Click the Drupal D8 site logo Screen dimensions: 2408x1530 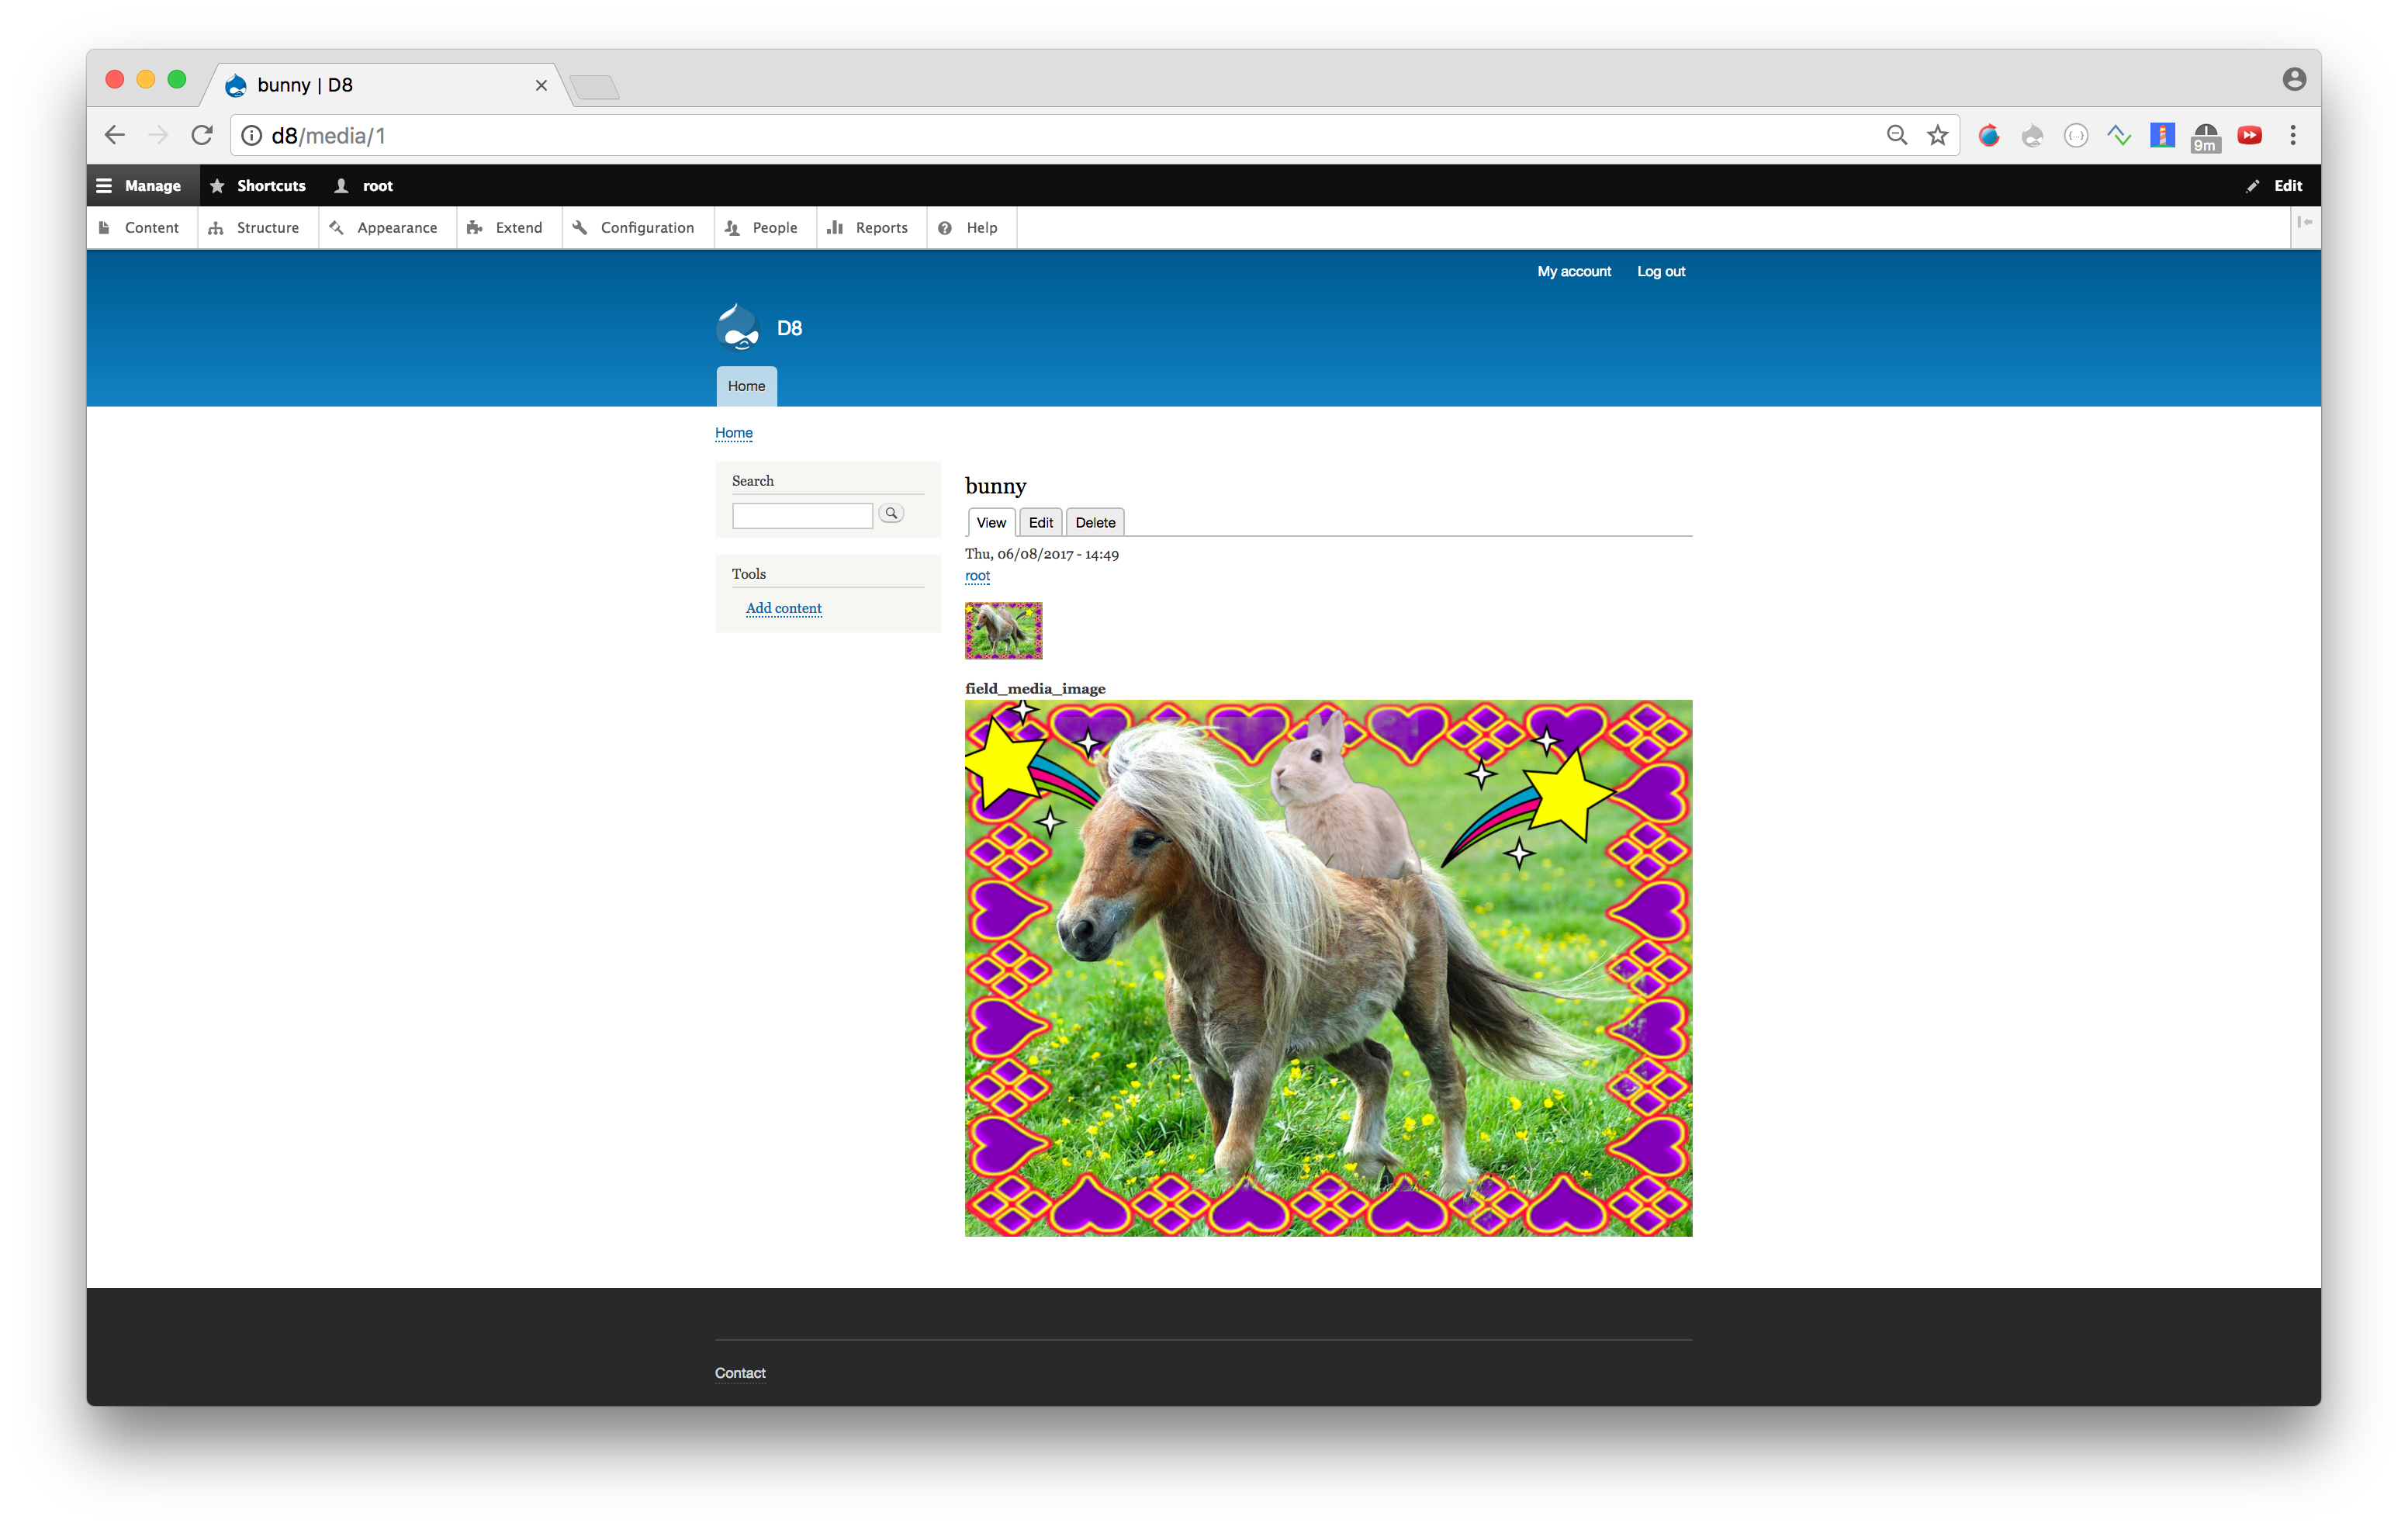[738, 327]
